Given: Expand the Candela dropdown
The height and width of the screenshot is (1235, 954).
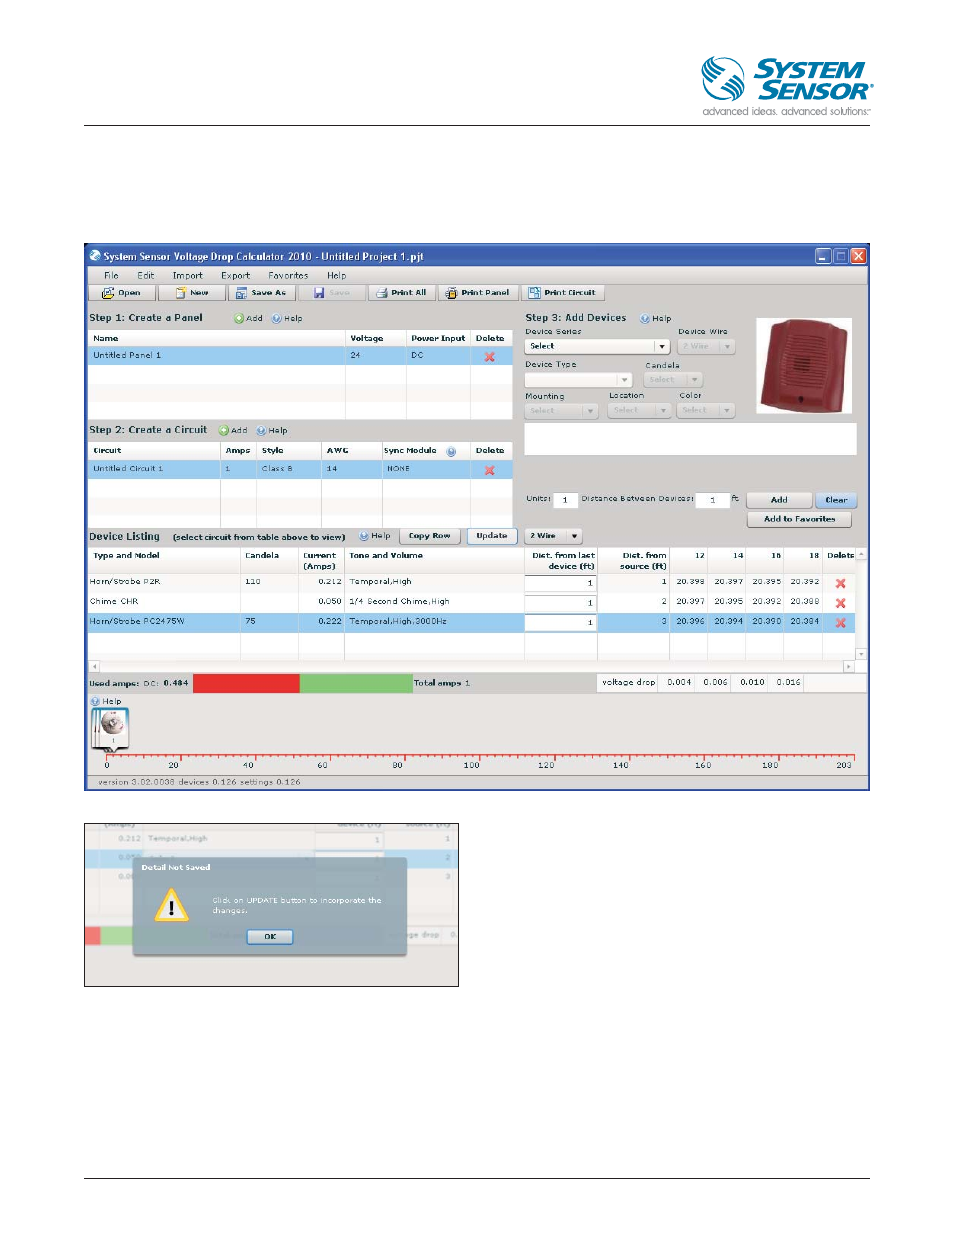Looking at the screenshot, I should [x=695, y=380].
